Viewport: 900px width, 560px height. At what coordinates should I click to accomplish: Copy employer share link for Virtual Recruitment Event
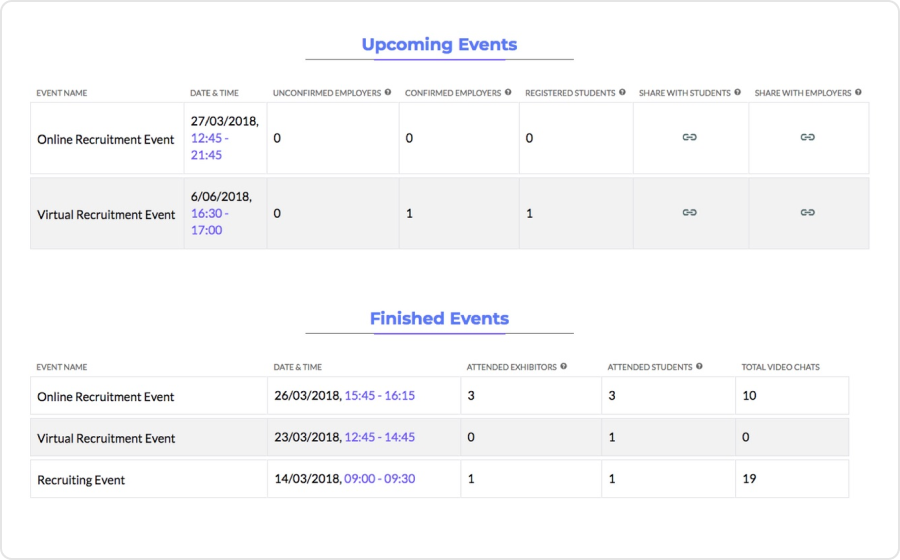click(x=808, y=212)
